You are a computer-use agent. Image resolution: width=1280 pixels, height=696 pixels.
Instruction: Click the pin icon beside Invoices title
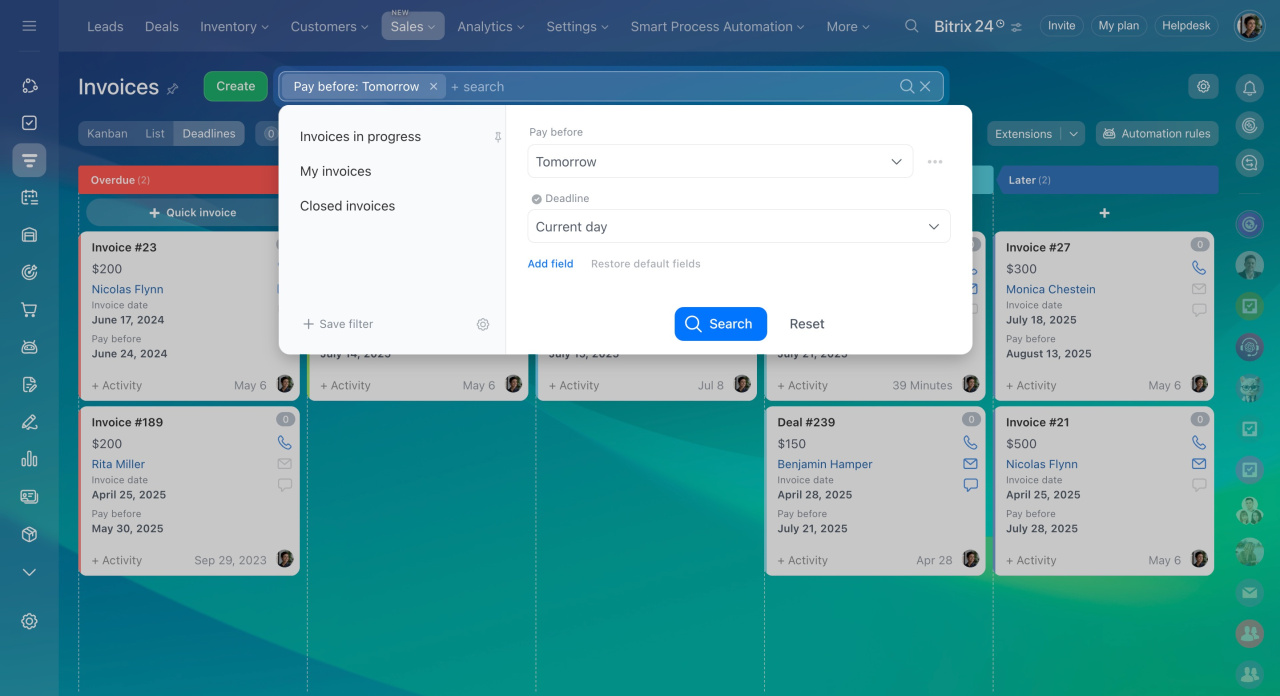(x=173, y=89)
